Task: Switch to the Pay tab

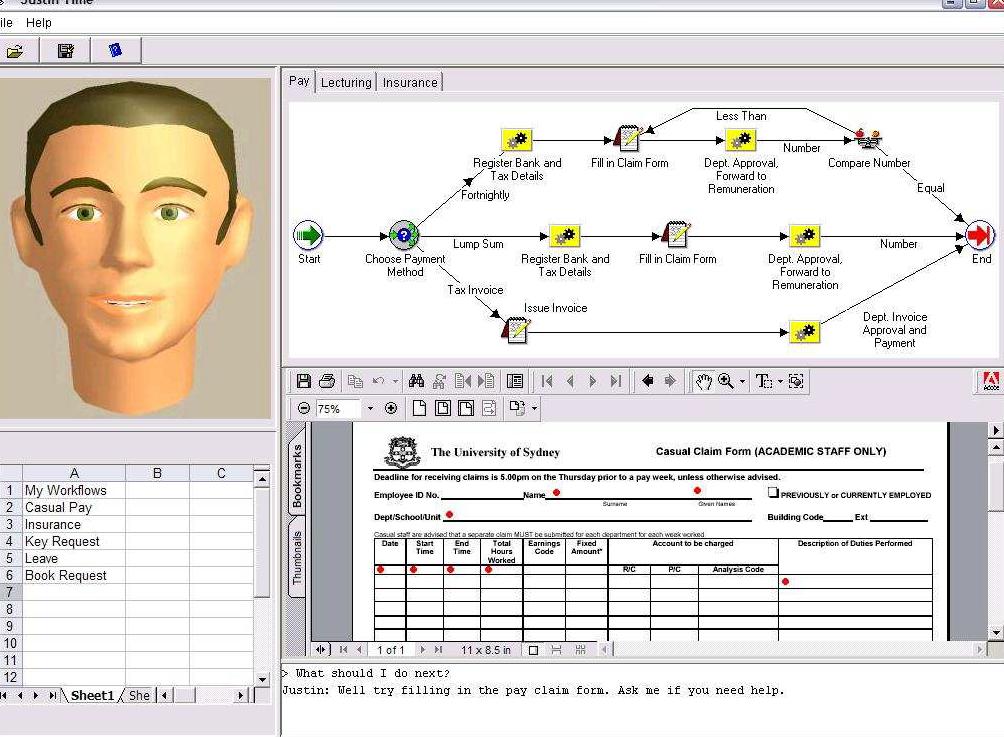Action: (x=299, y=81)
